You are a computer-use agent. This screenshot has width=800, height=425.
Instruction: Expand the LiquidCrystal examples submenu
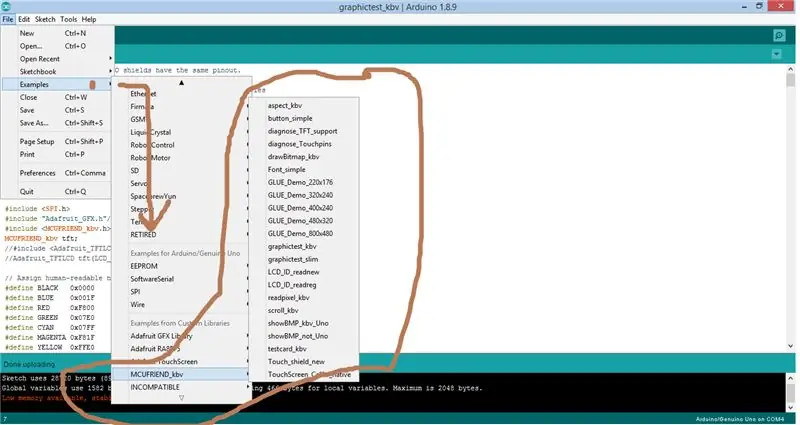(182, 132)
